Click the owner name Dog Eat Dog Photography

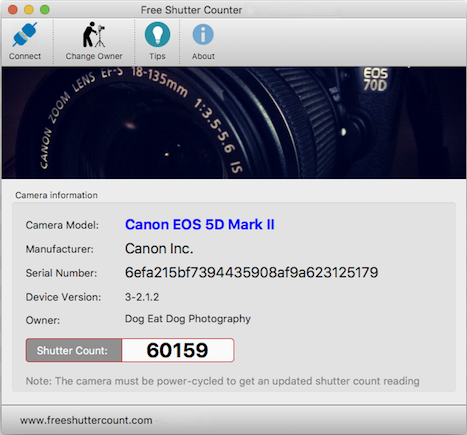click(x=188, y=319)
